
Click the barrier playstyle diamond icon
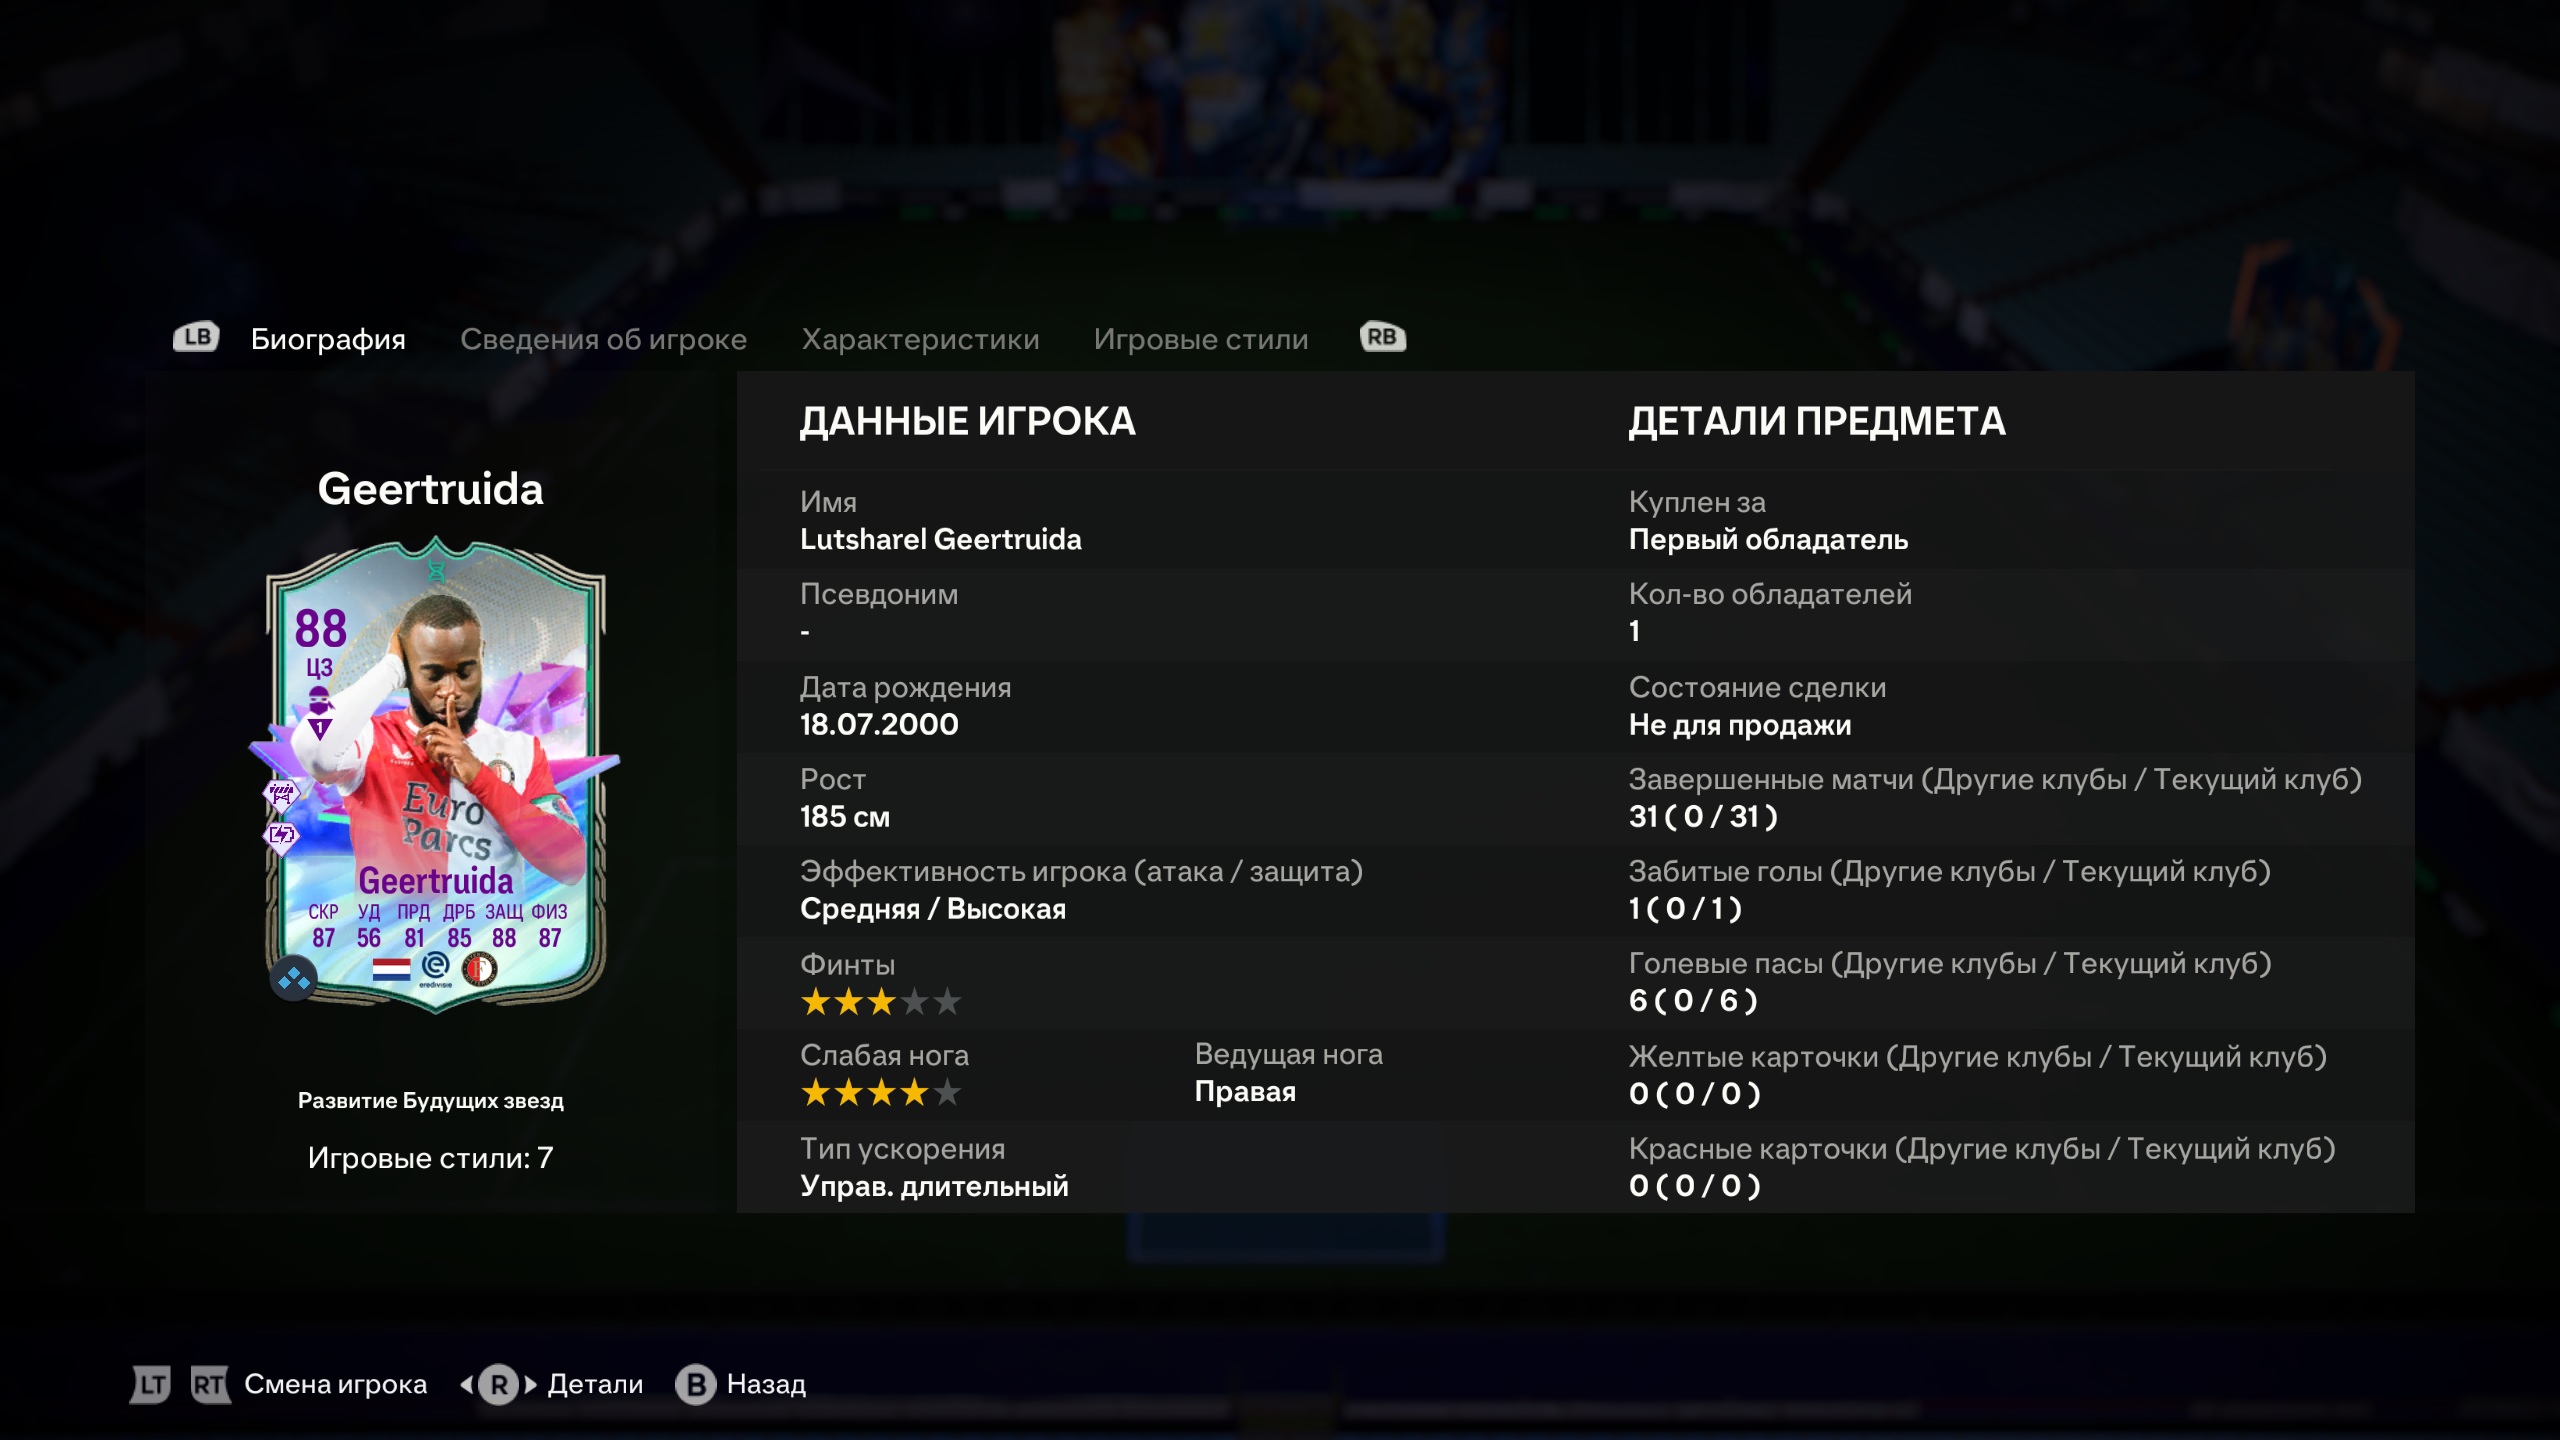point(282,794)
